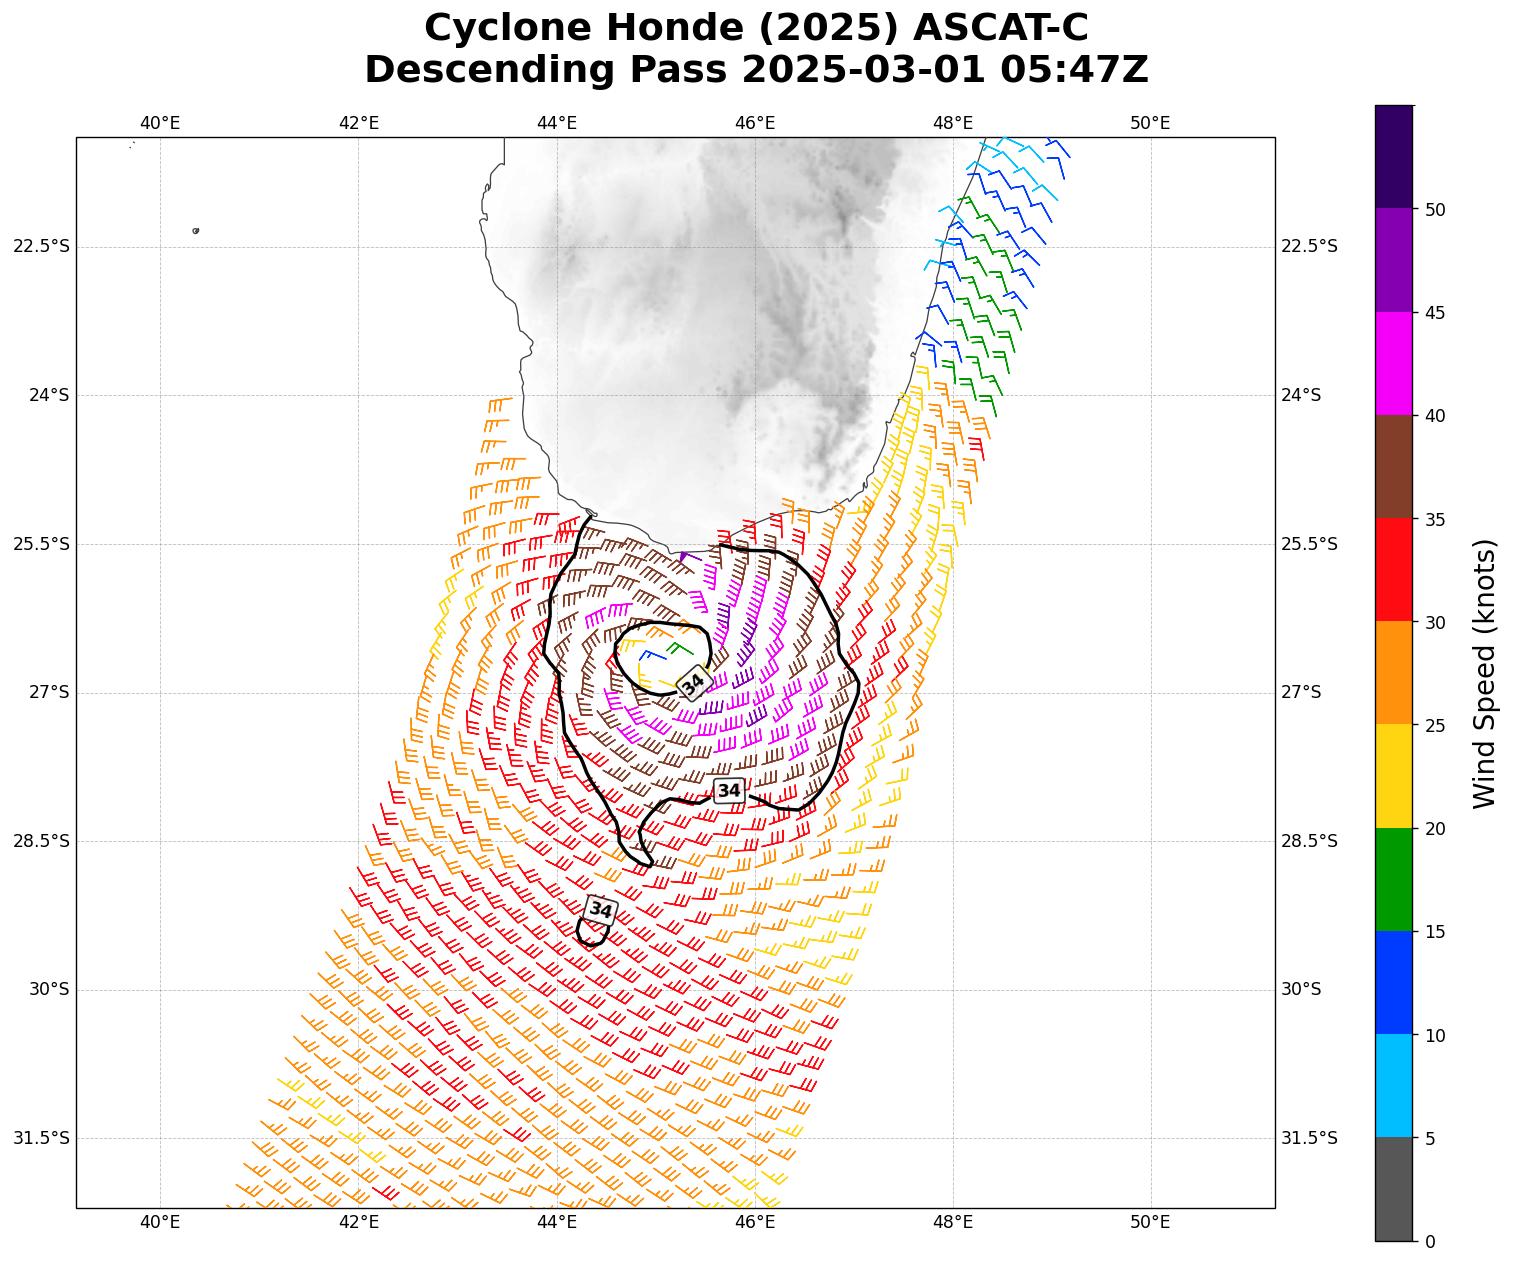Screen dimensions: 1513x1264
Task: Select the gray 0–5 knot colorbar band
Action: [1393, 1189]
